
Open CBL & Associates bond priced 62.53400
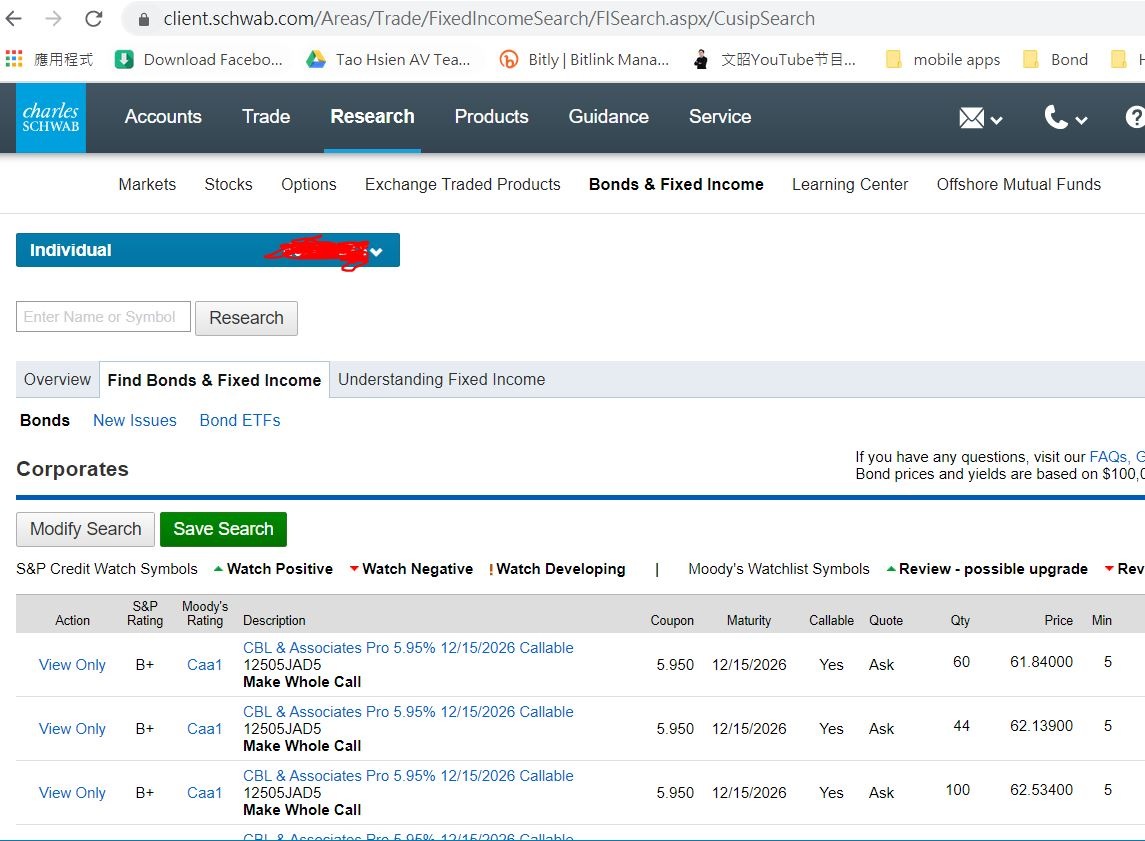coord(408,777)
